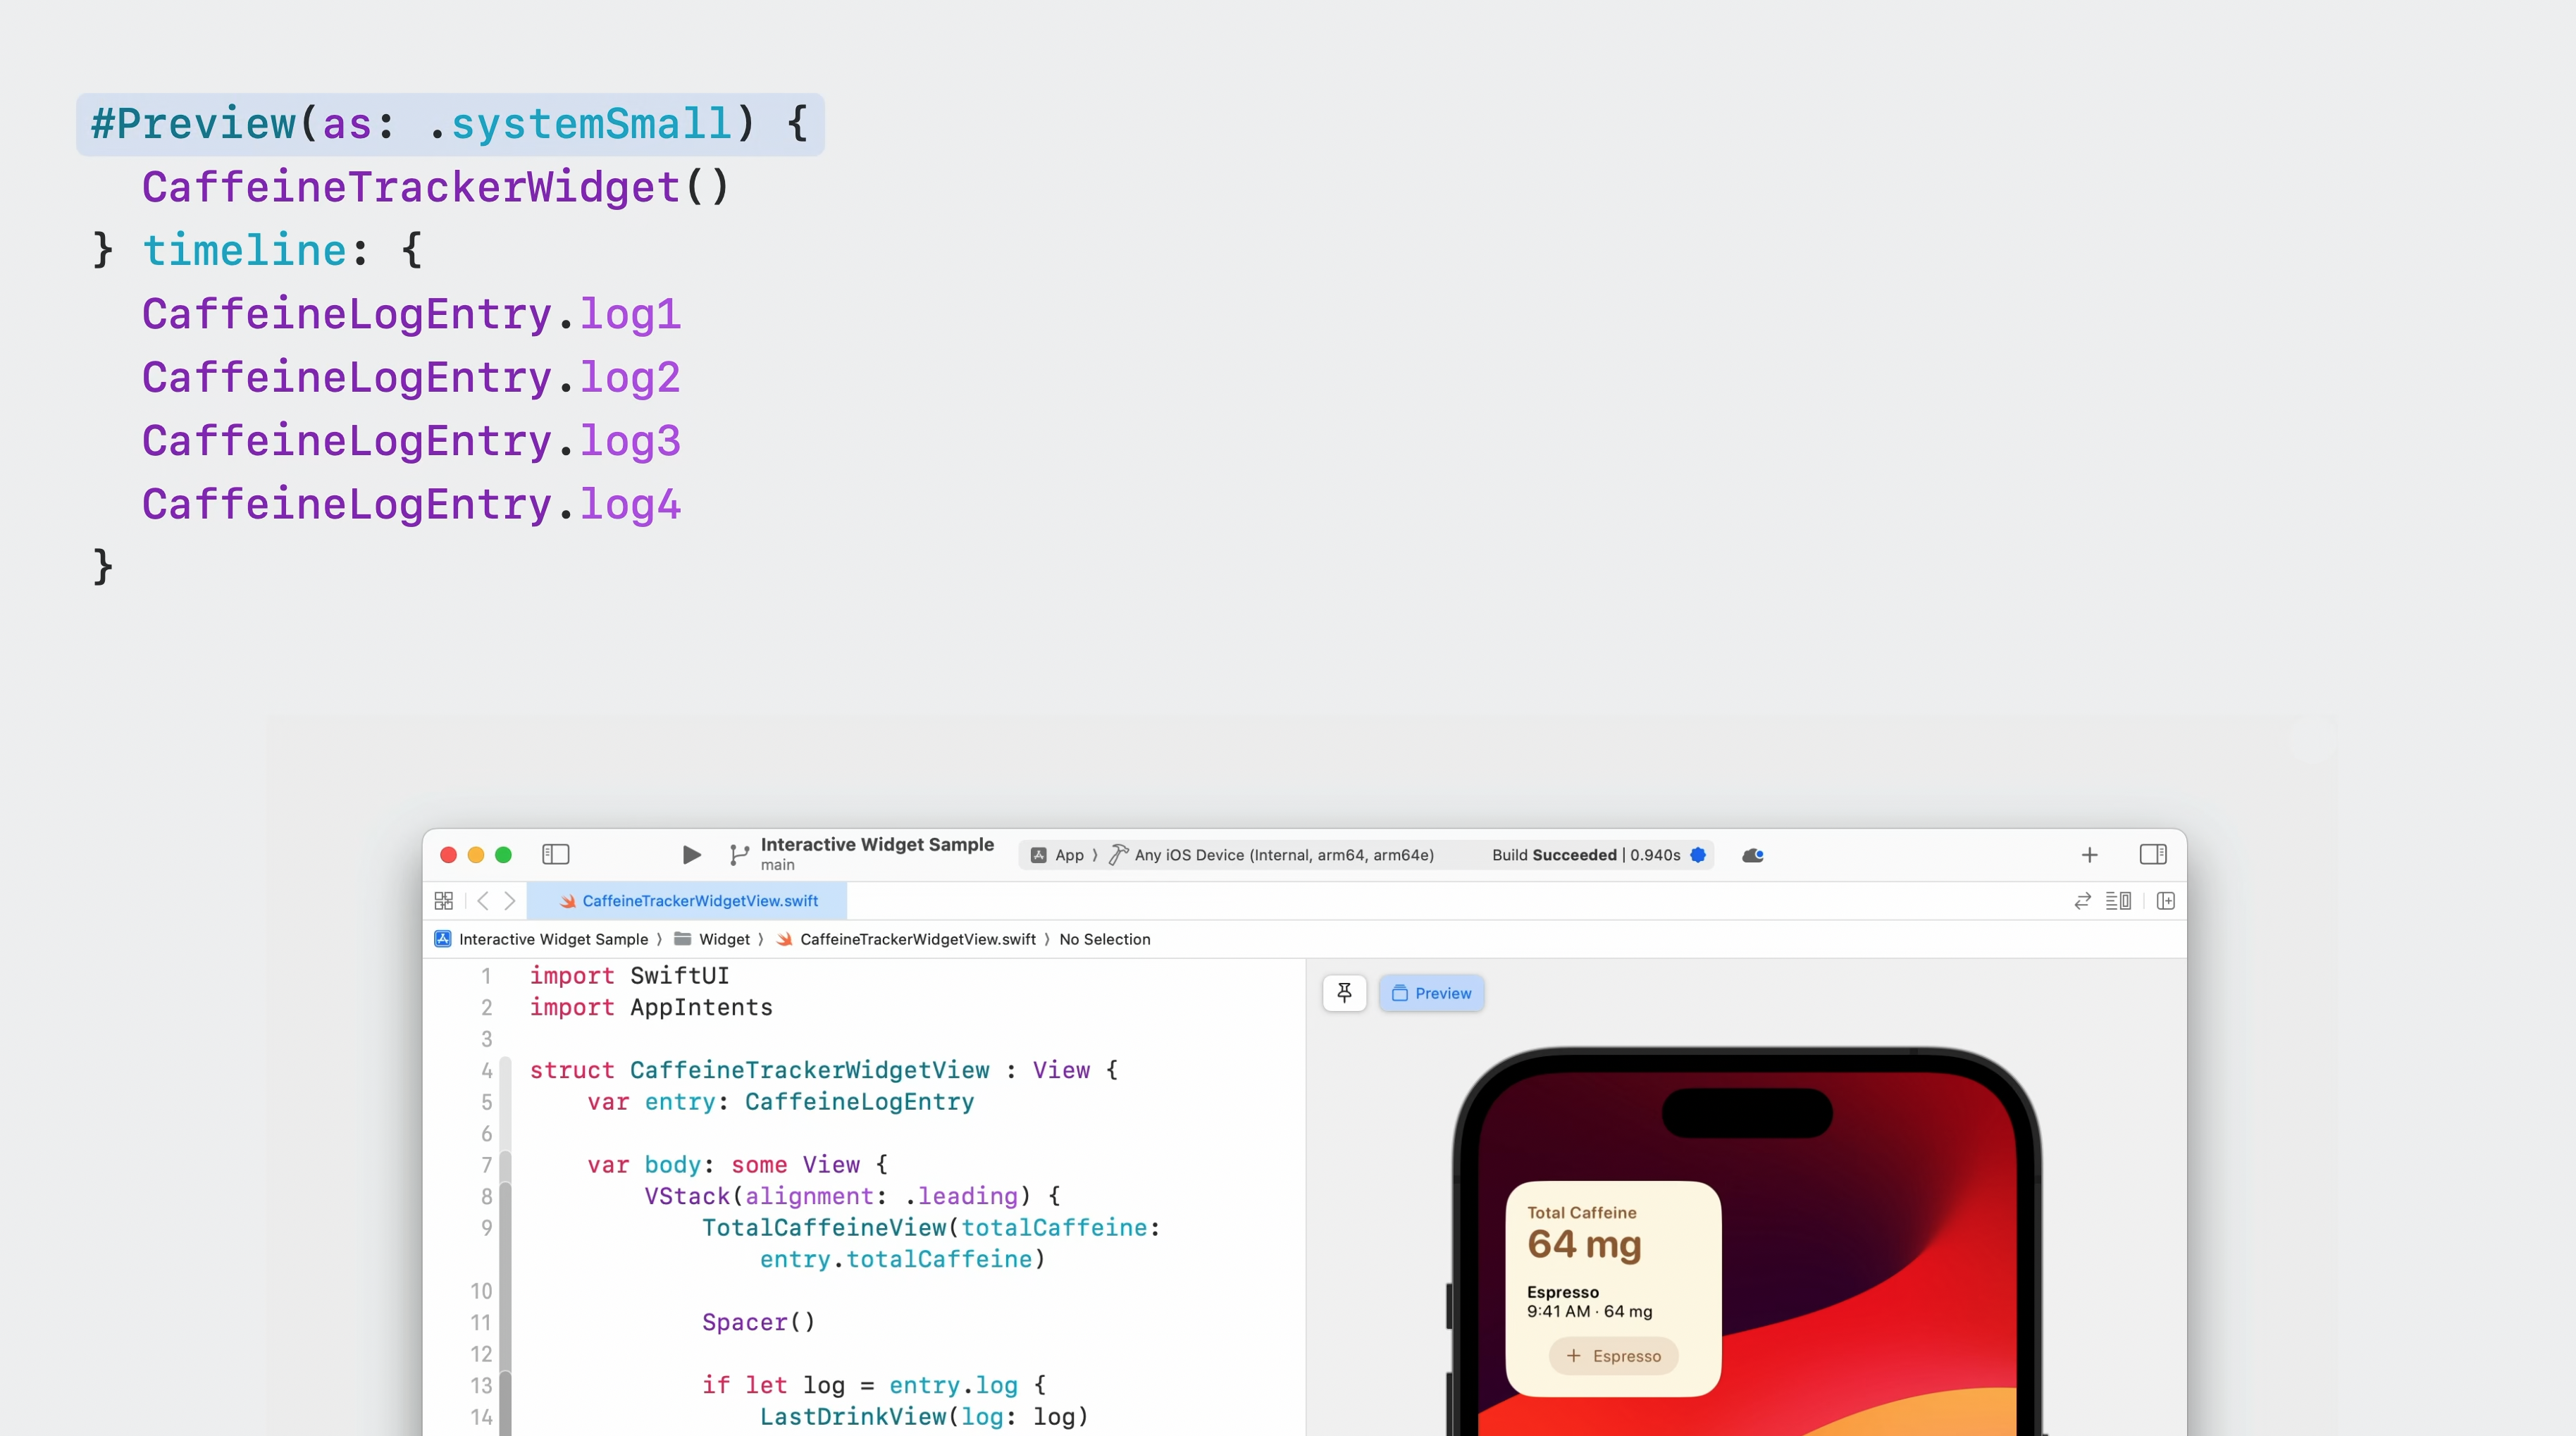Open the adjust editor options icon
Image resolution: width=2576 pixels, height=1436 pixels.
[2118, 901]
